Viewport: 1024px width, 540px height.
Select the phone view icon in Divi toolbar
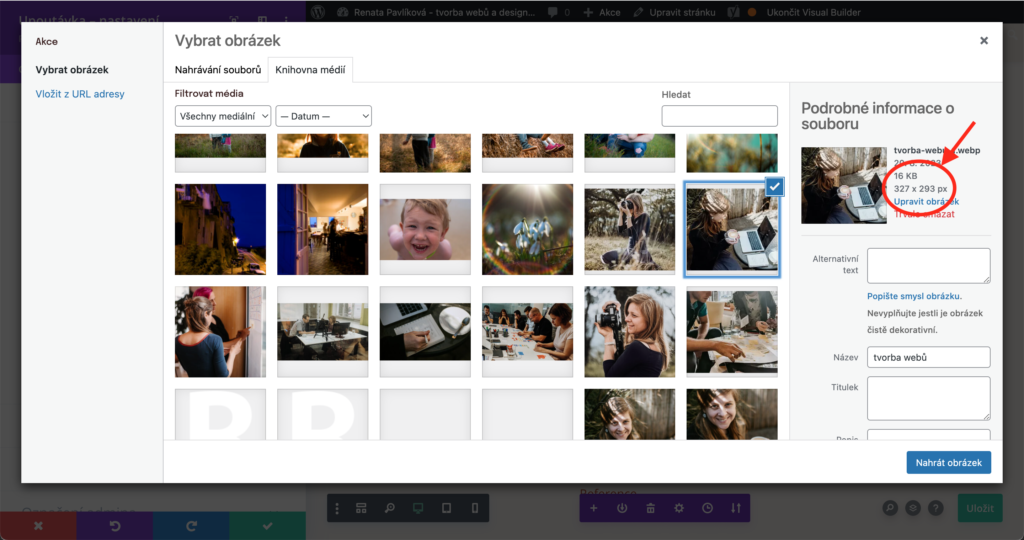(x=475, y=508)
